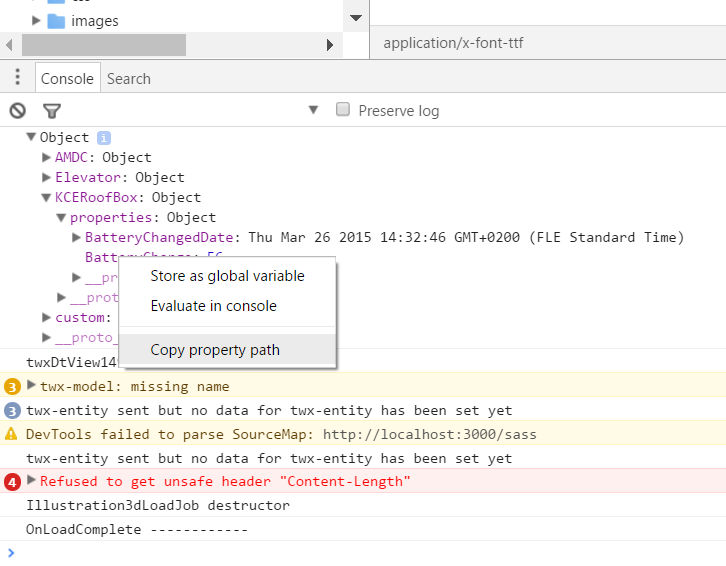
Task: Click the orange 3 warning count badge
Action: [13, 386]
